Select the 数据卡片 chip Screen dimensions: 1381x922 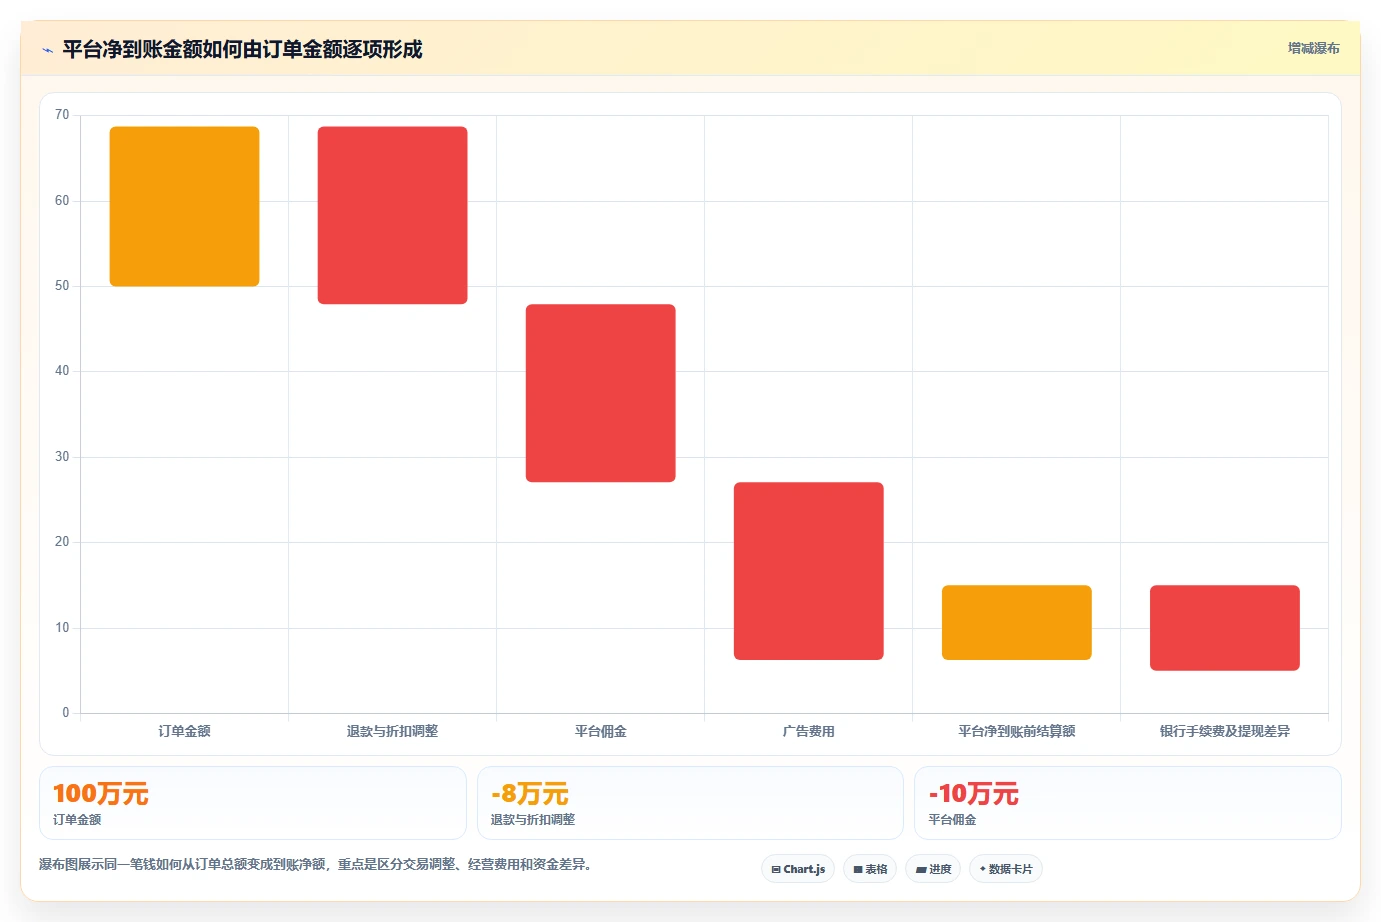[x=1006, y=869]
